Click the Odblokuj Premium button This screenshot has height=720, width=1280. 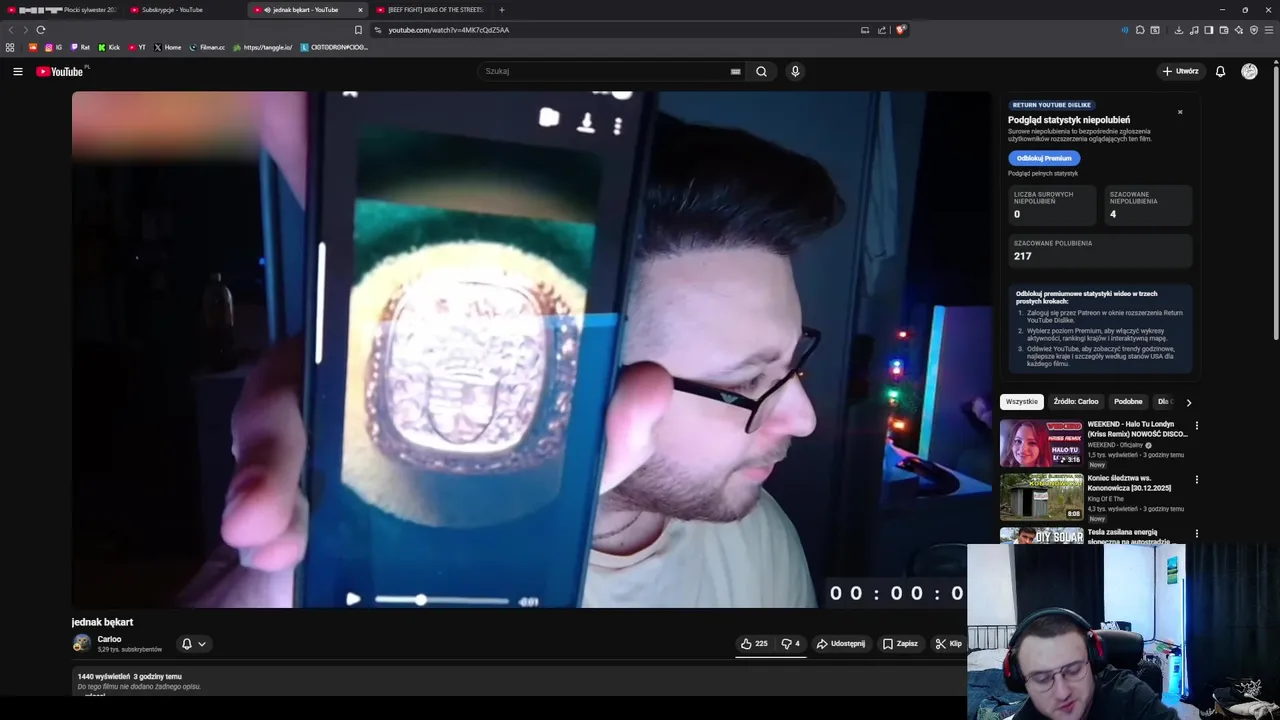(x=1044, y=158)
